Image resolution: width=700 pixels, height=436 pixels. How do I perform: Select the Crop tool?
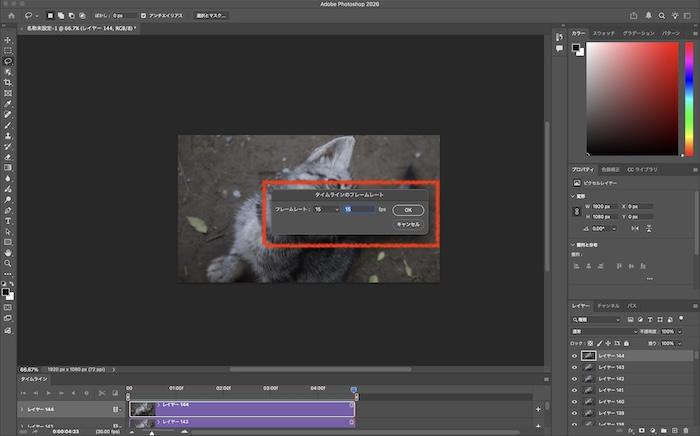[x=8, y=82]
